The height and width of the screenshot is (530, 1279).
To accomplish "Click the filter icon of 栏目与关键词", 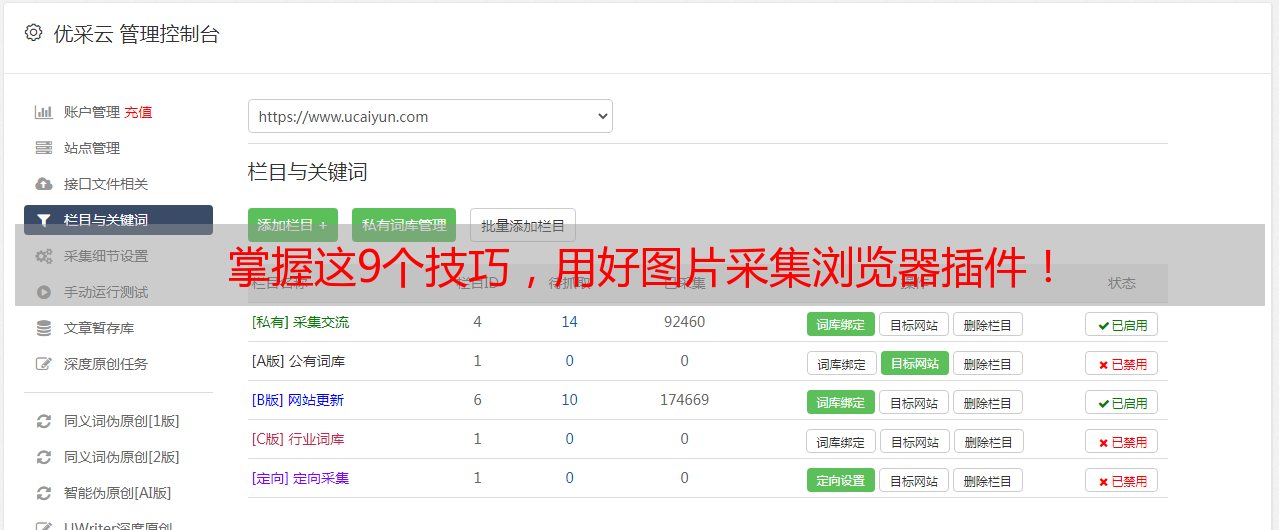I will [x=43, y=220].
